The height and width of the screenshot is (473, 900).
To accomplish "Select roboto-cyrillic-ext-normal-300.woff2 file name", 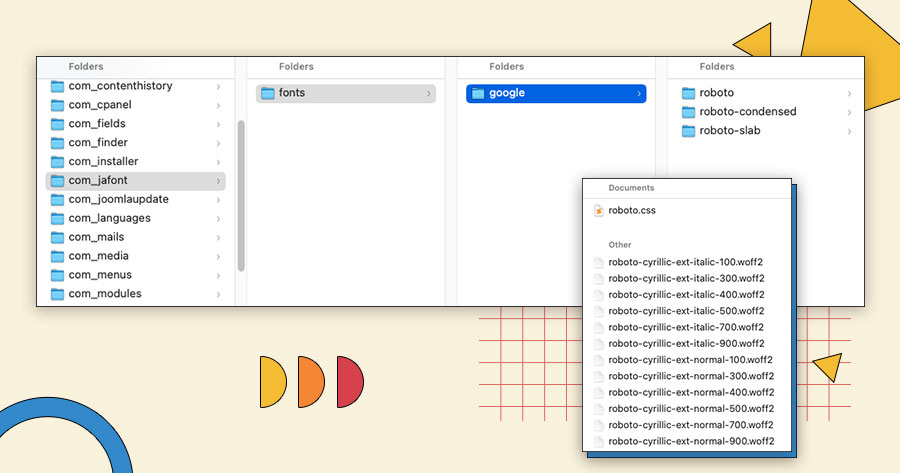I will 692,376.
